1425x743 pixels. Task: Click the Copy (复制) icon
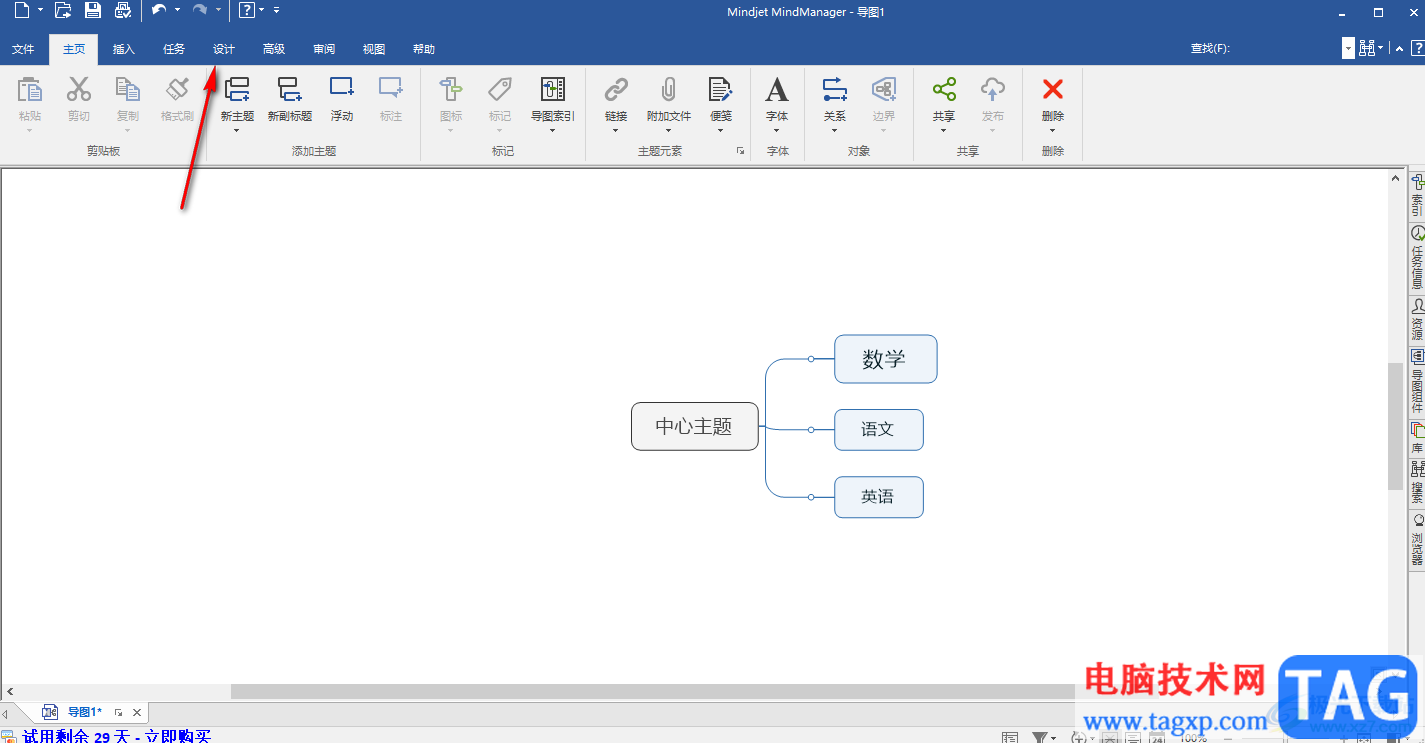128,90
